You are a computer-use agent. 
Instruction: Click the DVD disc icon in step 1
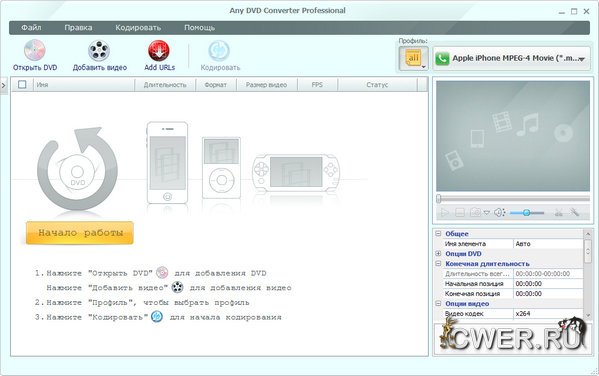click(162, 273)
